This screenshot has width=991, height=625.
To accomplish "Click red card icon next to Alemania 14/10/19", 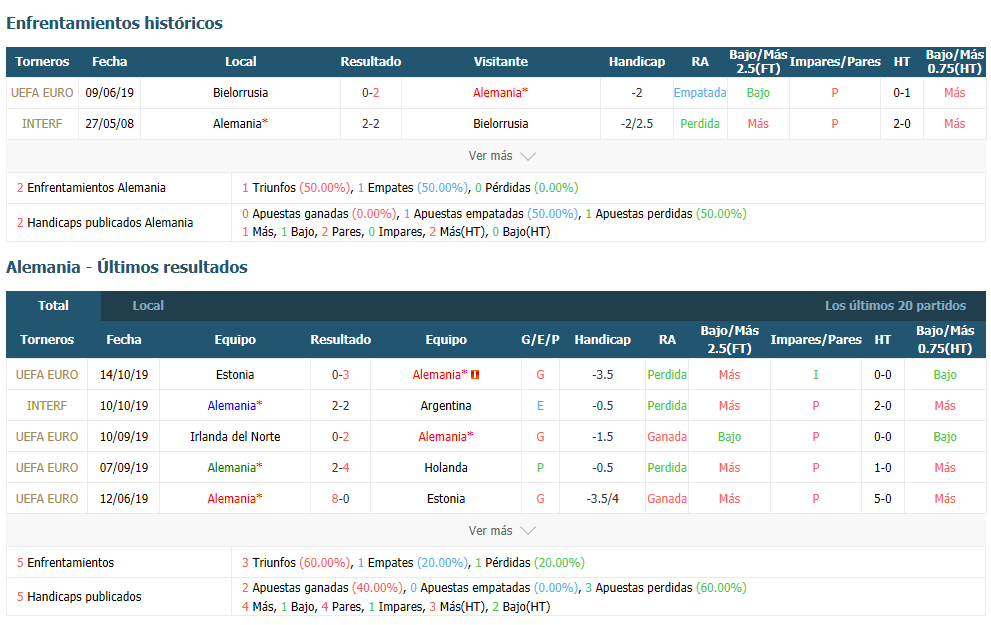I will pos(475,375).
